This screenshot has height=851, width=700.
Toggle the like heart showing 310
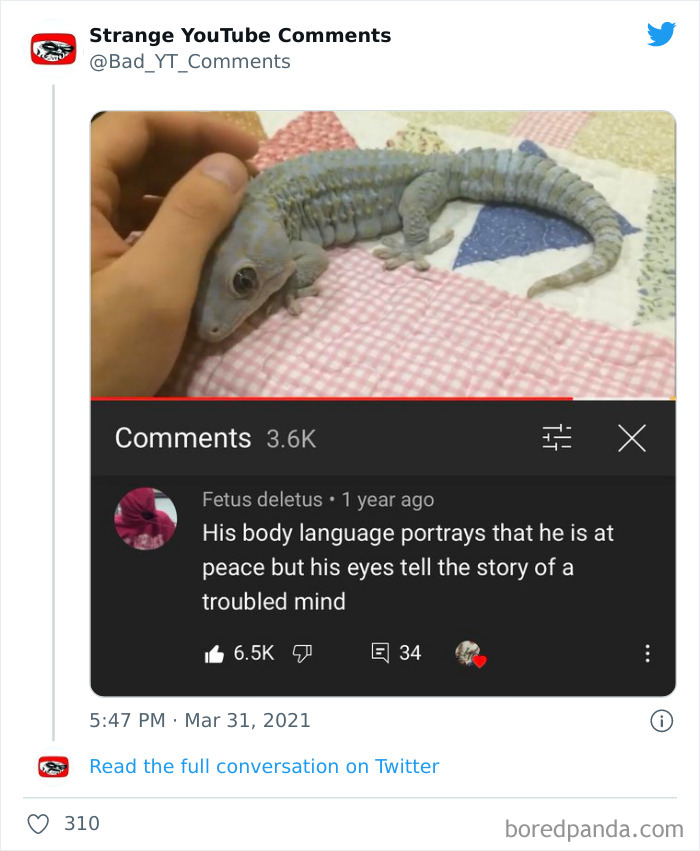(x=38, y=823)
